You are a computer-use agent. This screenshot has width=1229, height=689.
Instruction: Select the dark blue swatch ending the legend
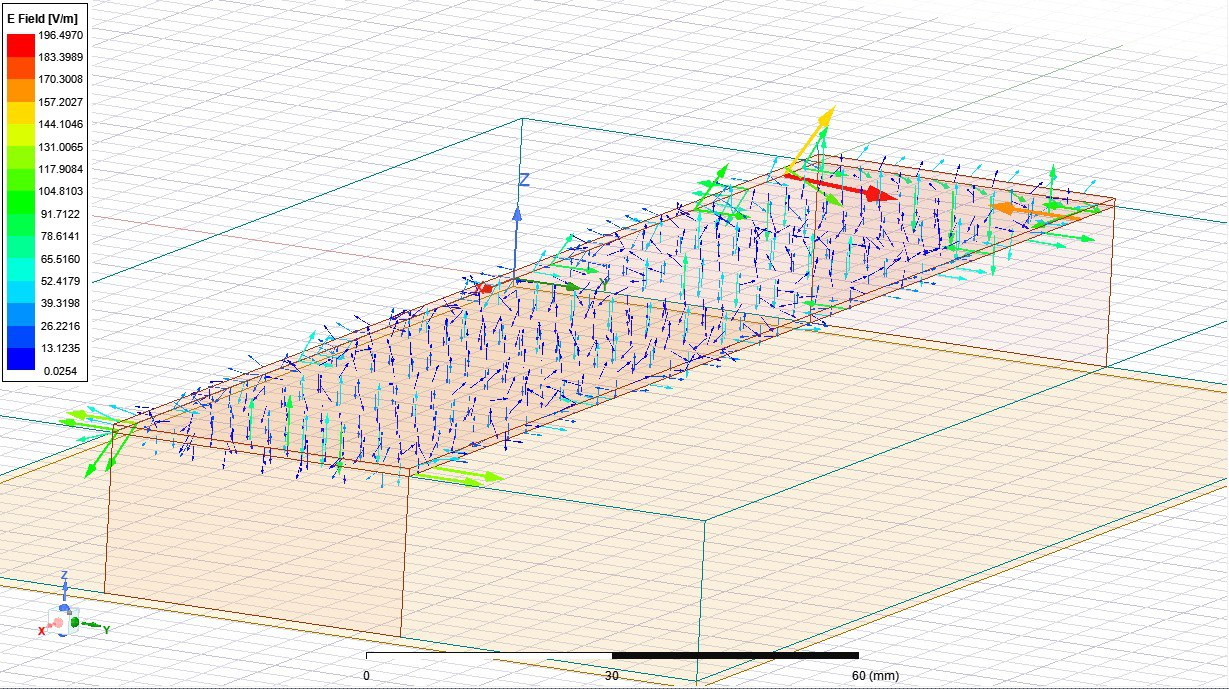[21, 359]
